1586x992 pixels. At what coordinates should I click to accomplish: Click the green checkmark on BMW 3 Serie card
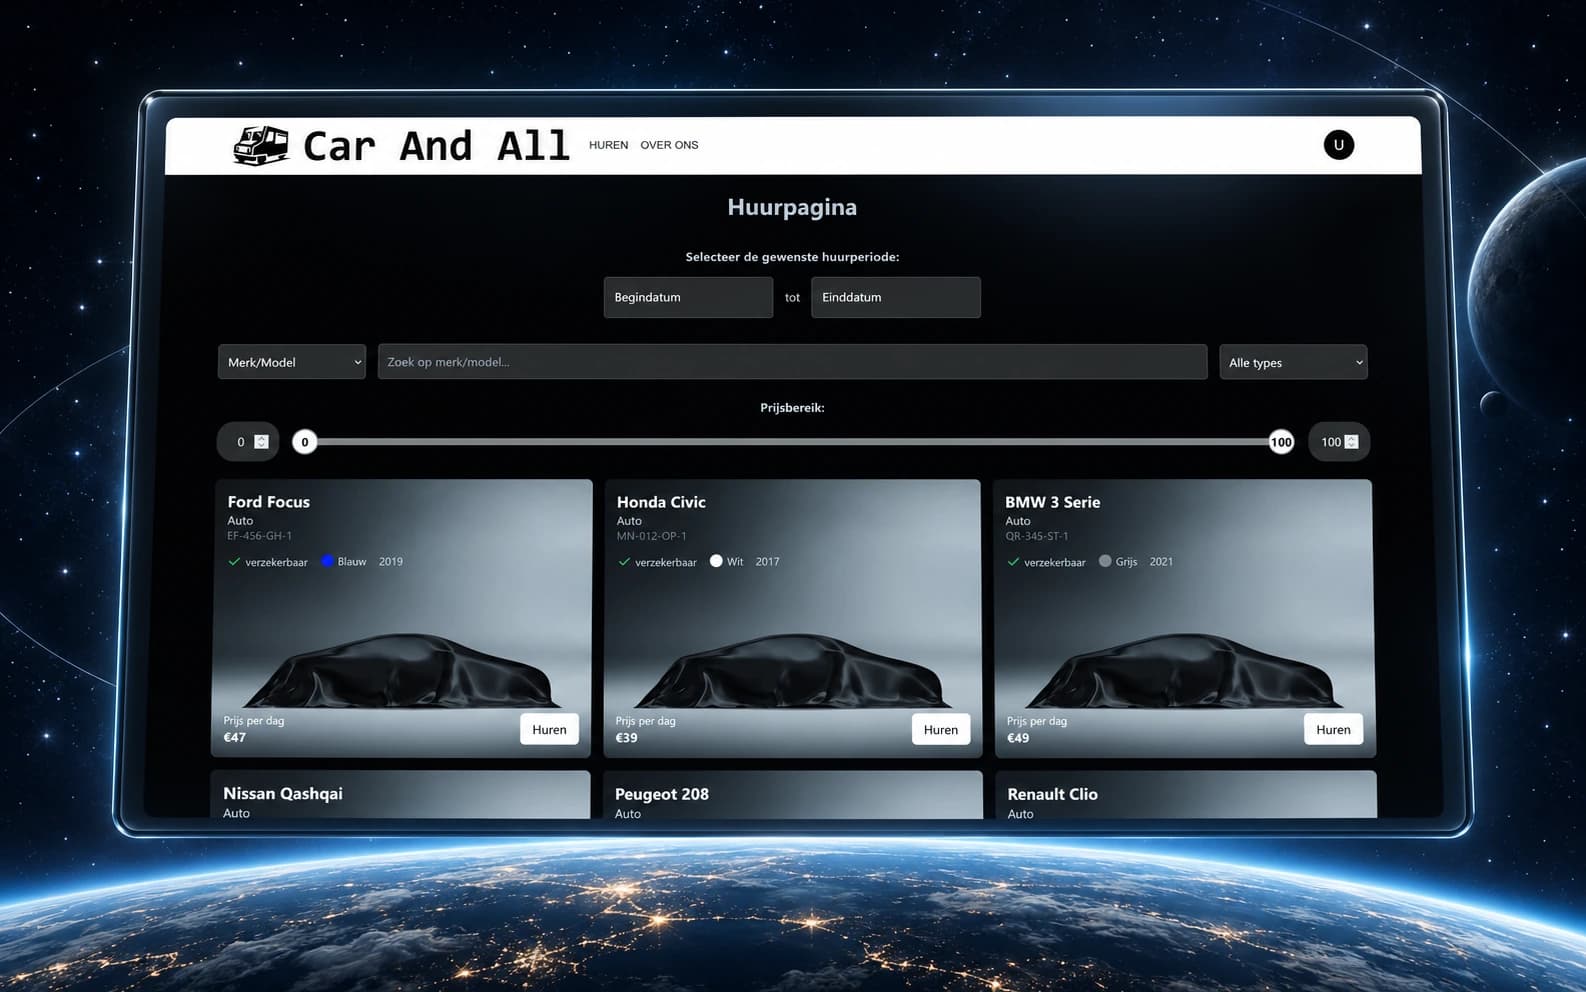(x=1013, y=562)
